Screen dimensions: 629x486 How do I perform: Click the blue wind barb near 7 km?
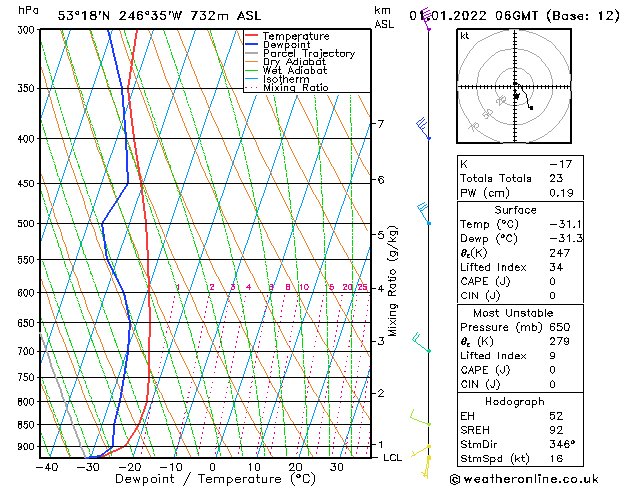pos(423,128)
